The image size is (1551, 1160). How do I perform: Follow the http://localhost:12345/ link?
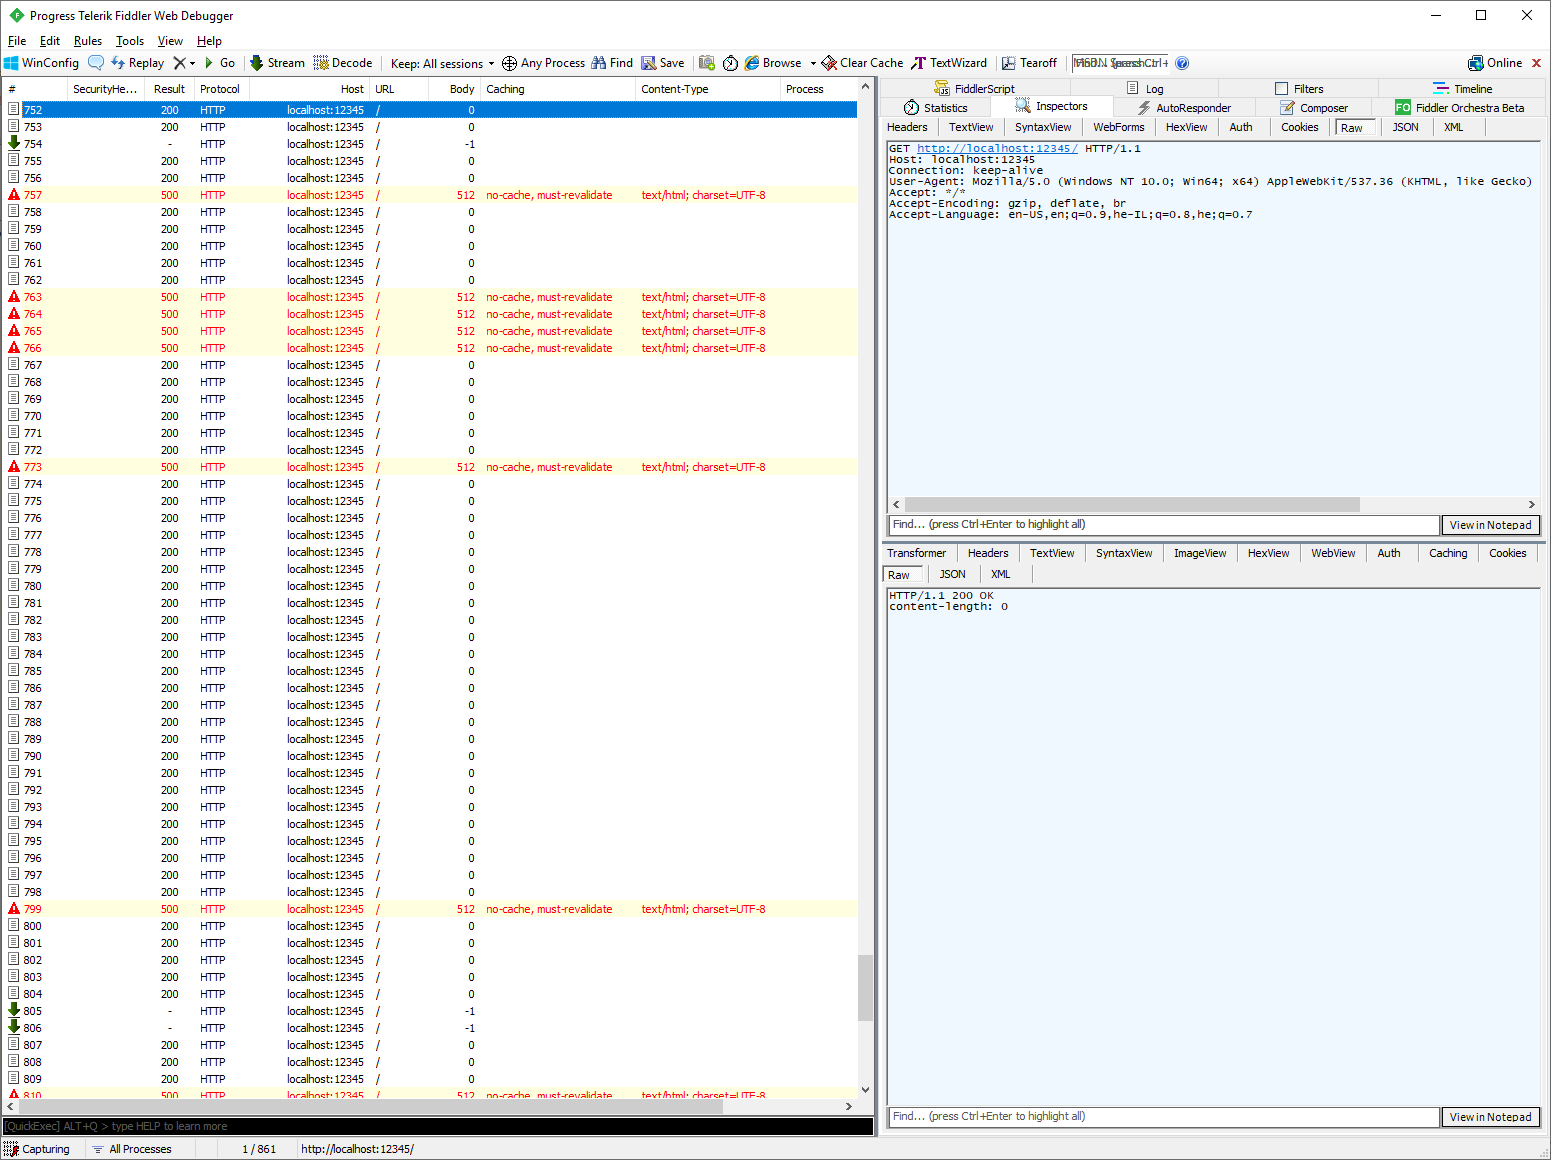[x=996, y=148]
